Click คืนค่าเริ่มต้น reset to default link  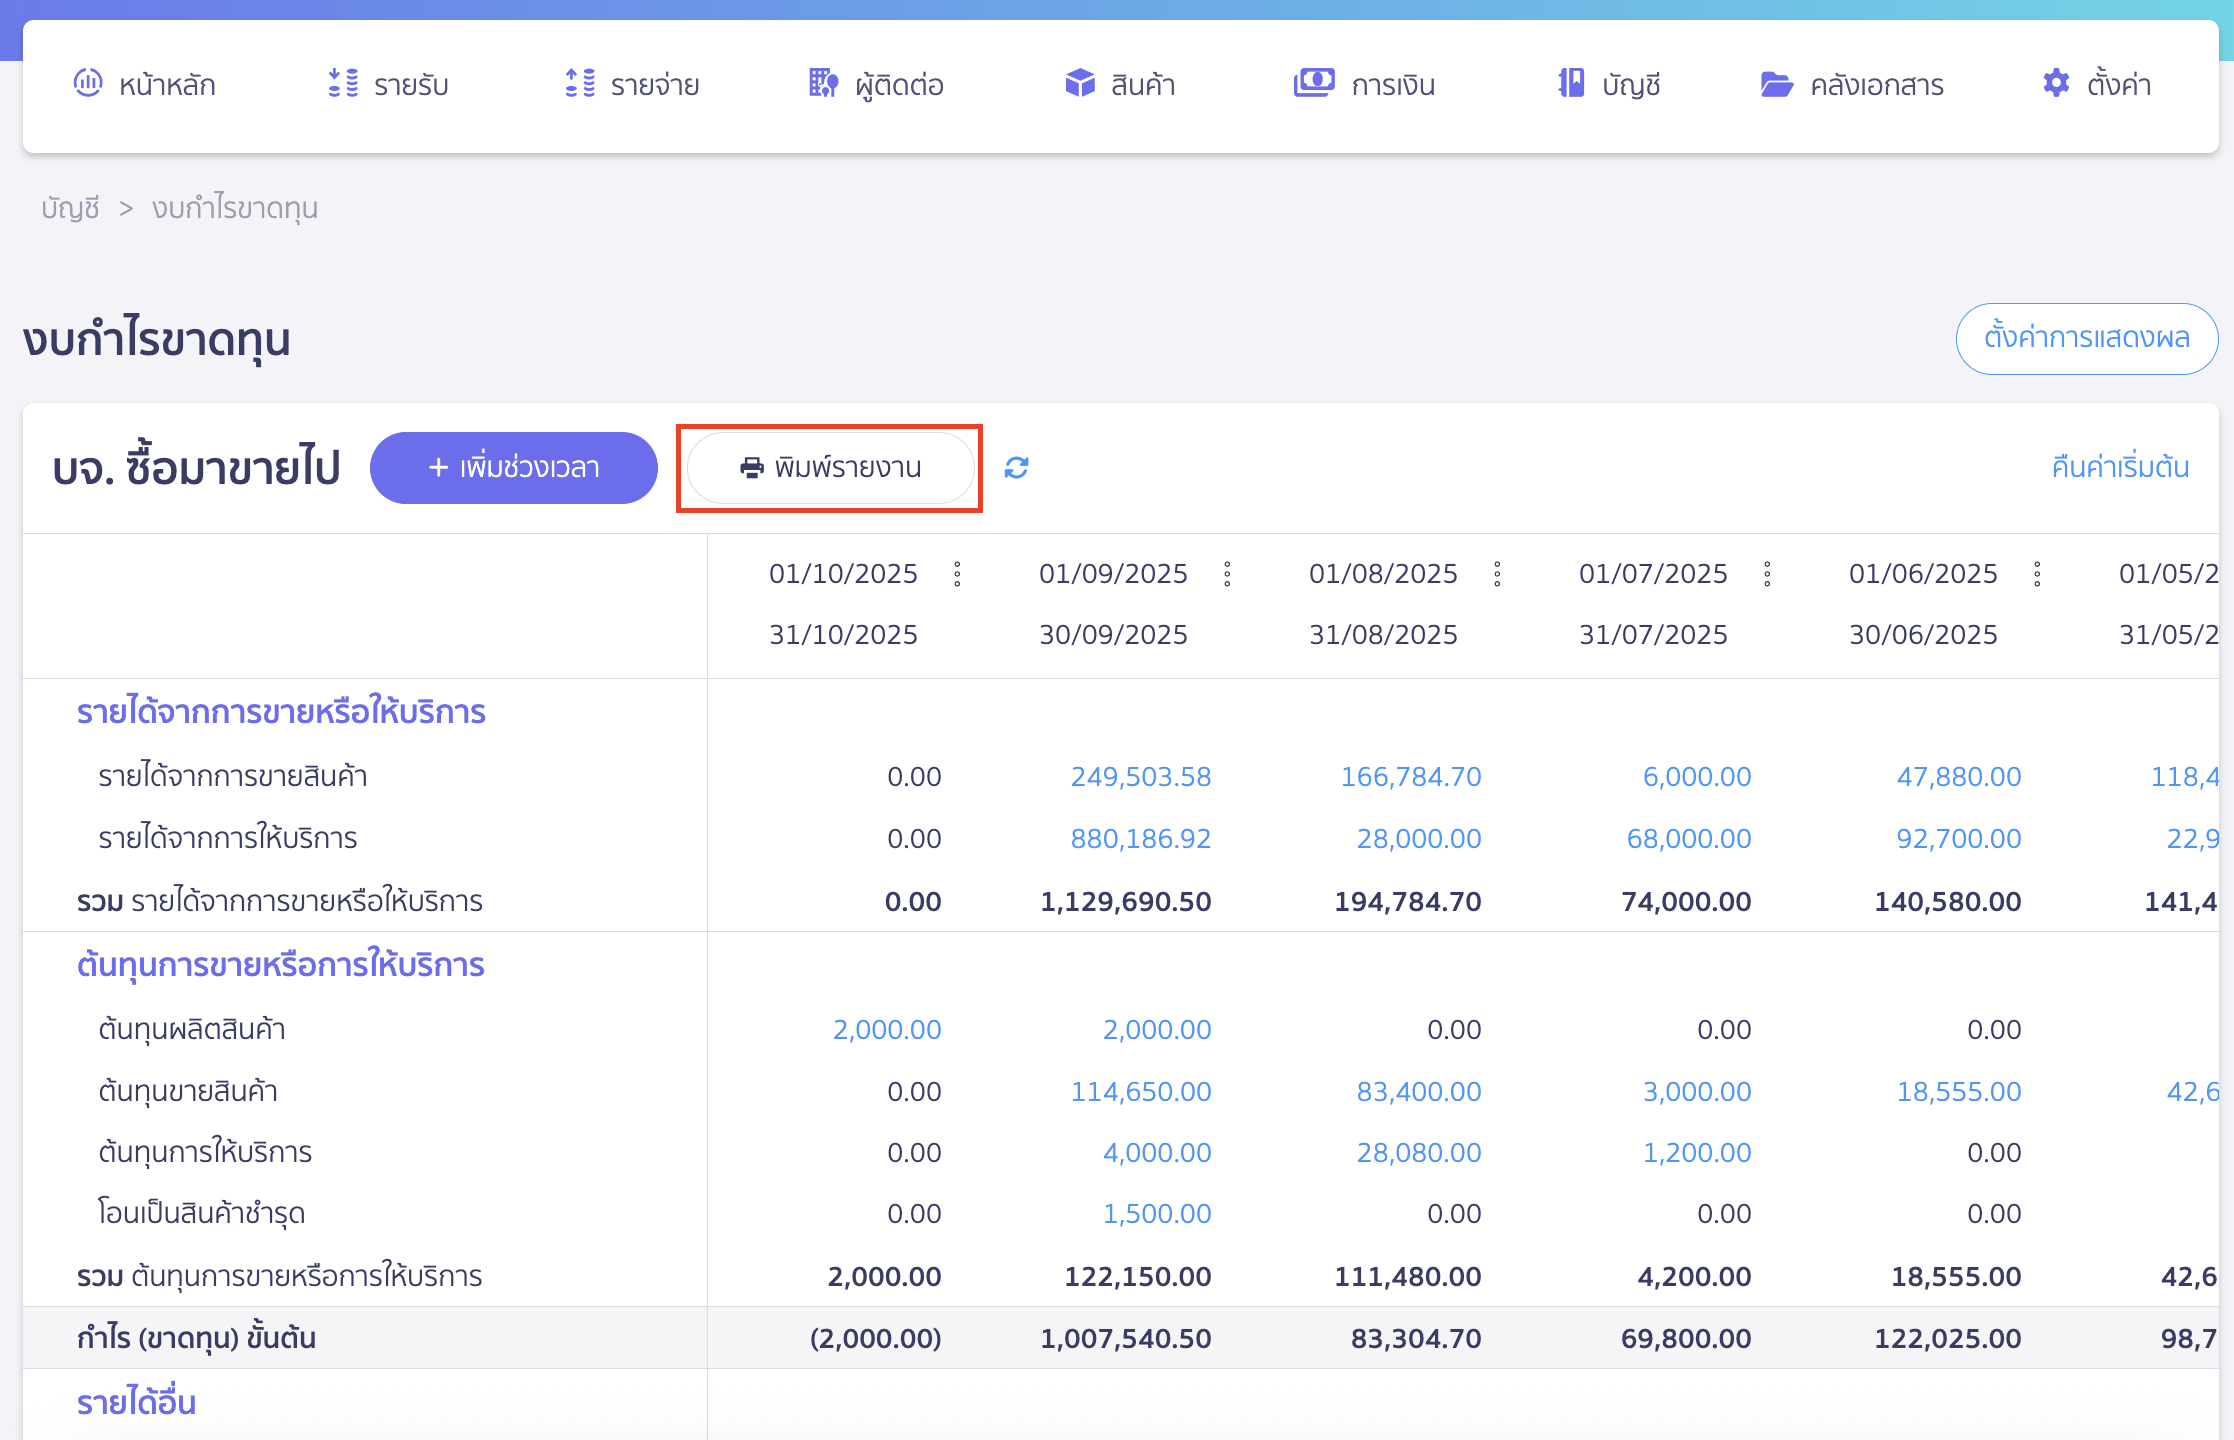coord(2120,467)
